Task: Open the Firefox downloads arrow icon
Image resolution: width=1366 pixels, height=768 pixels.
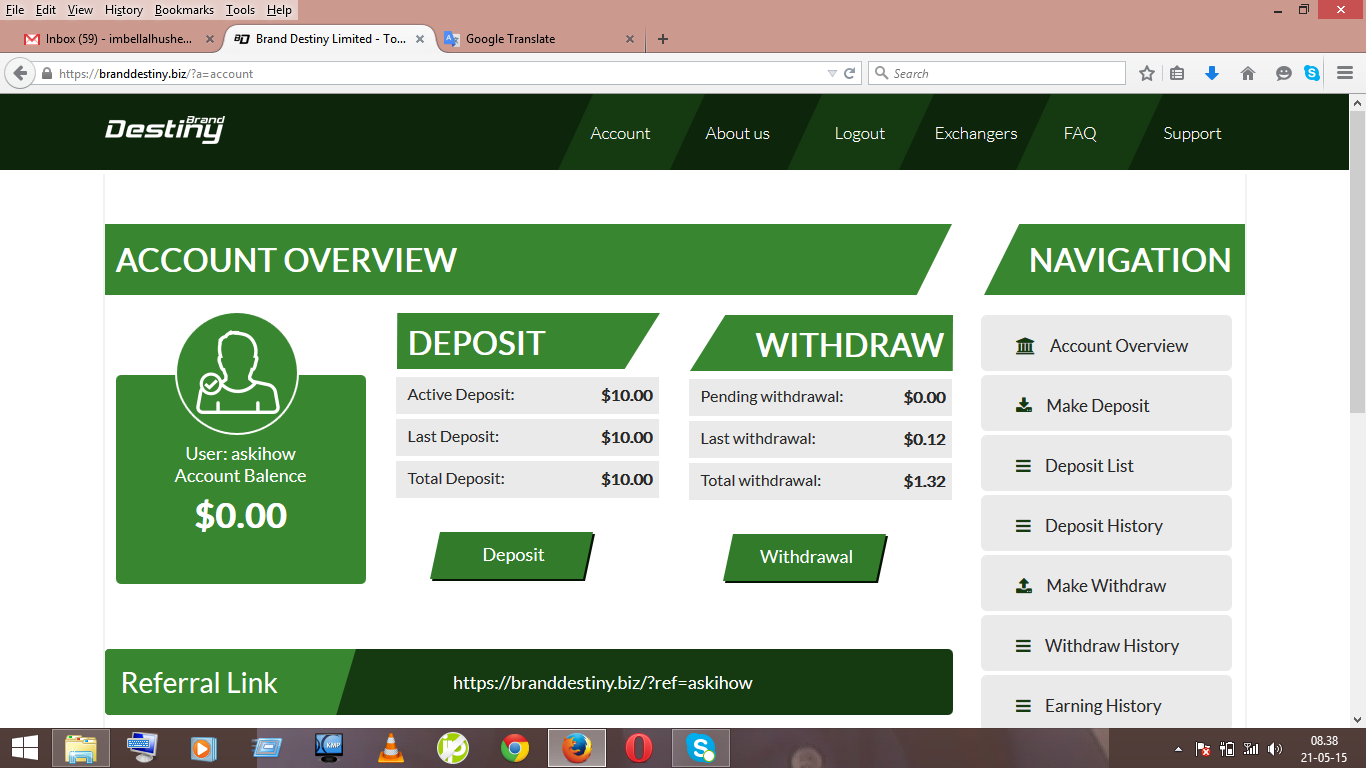Action: [1212, 73]
